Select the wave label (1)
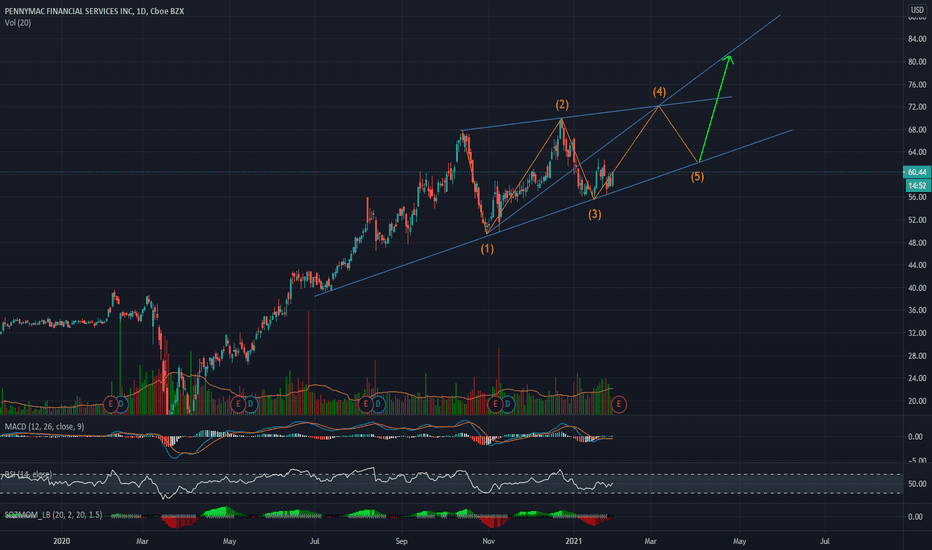The height and width of the screenshot is (550, 932). pyautogui.click(x=487, y=249)
